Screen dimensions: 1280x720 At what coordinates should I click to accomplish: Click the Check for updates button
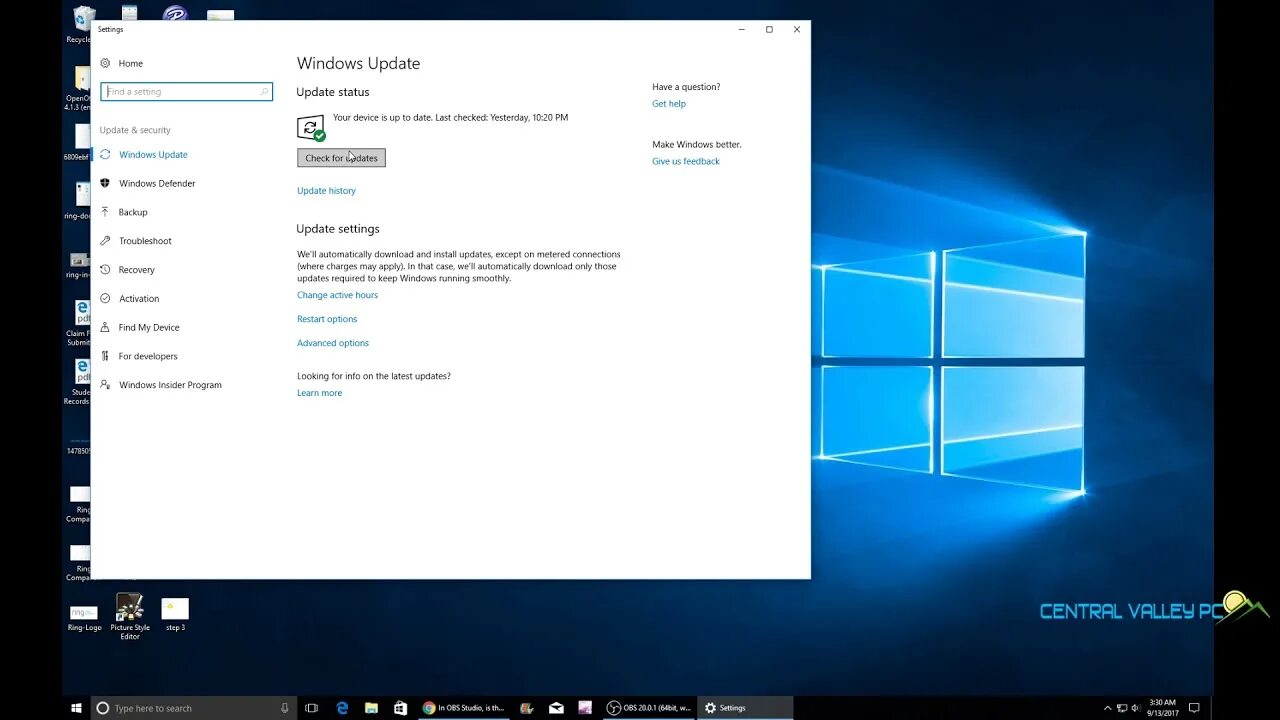tap(341, 158)
